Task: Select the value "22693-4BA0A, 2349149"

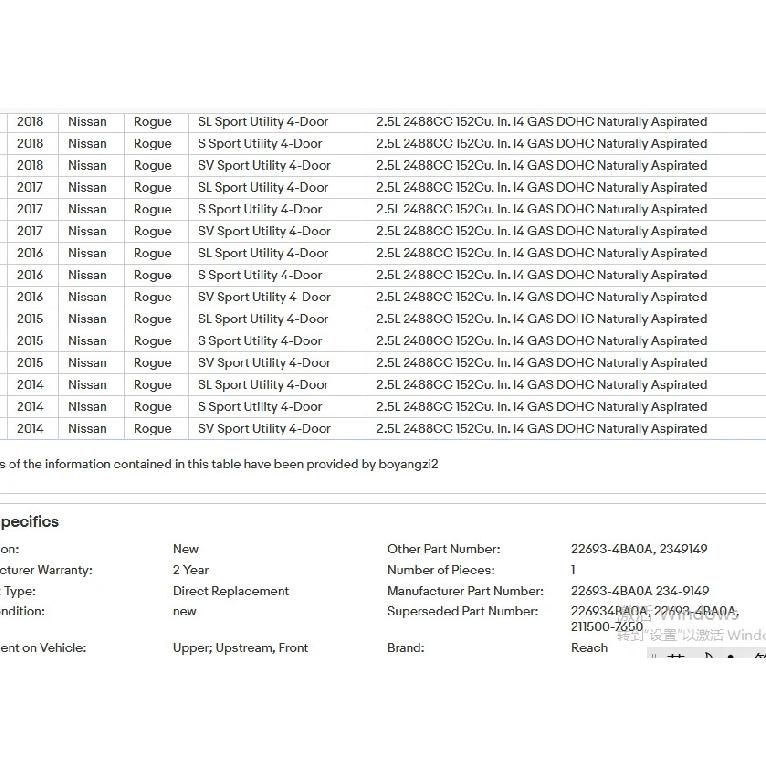Action: 639,549
